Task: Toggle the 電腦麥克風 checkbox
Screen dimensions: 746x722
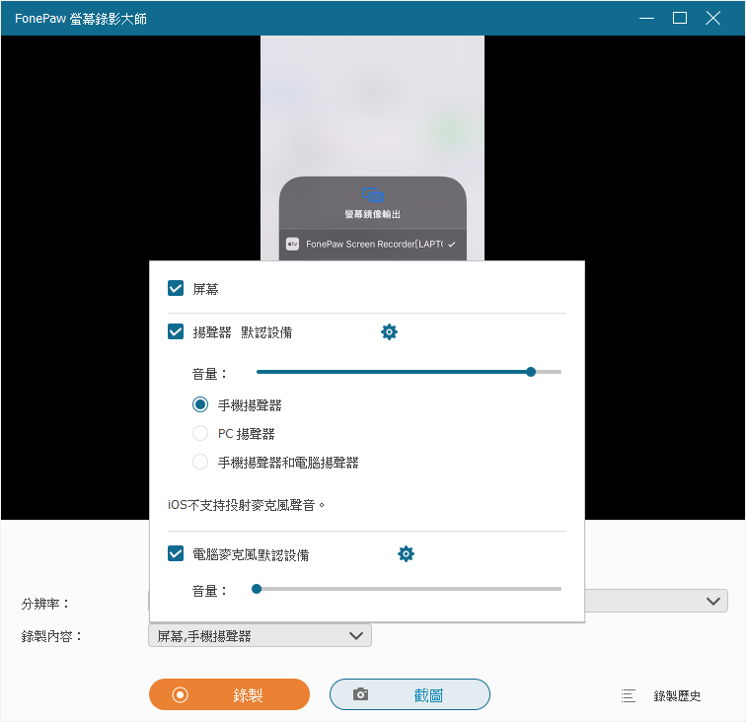Action: (176, 554)
